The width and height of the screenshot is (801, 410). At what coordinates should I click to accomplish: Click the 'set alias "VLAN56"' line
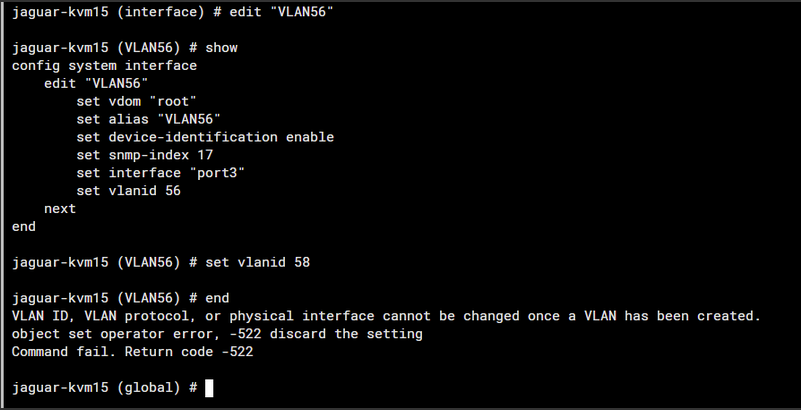(148, 119)
